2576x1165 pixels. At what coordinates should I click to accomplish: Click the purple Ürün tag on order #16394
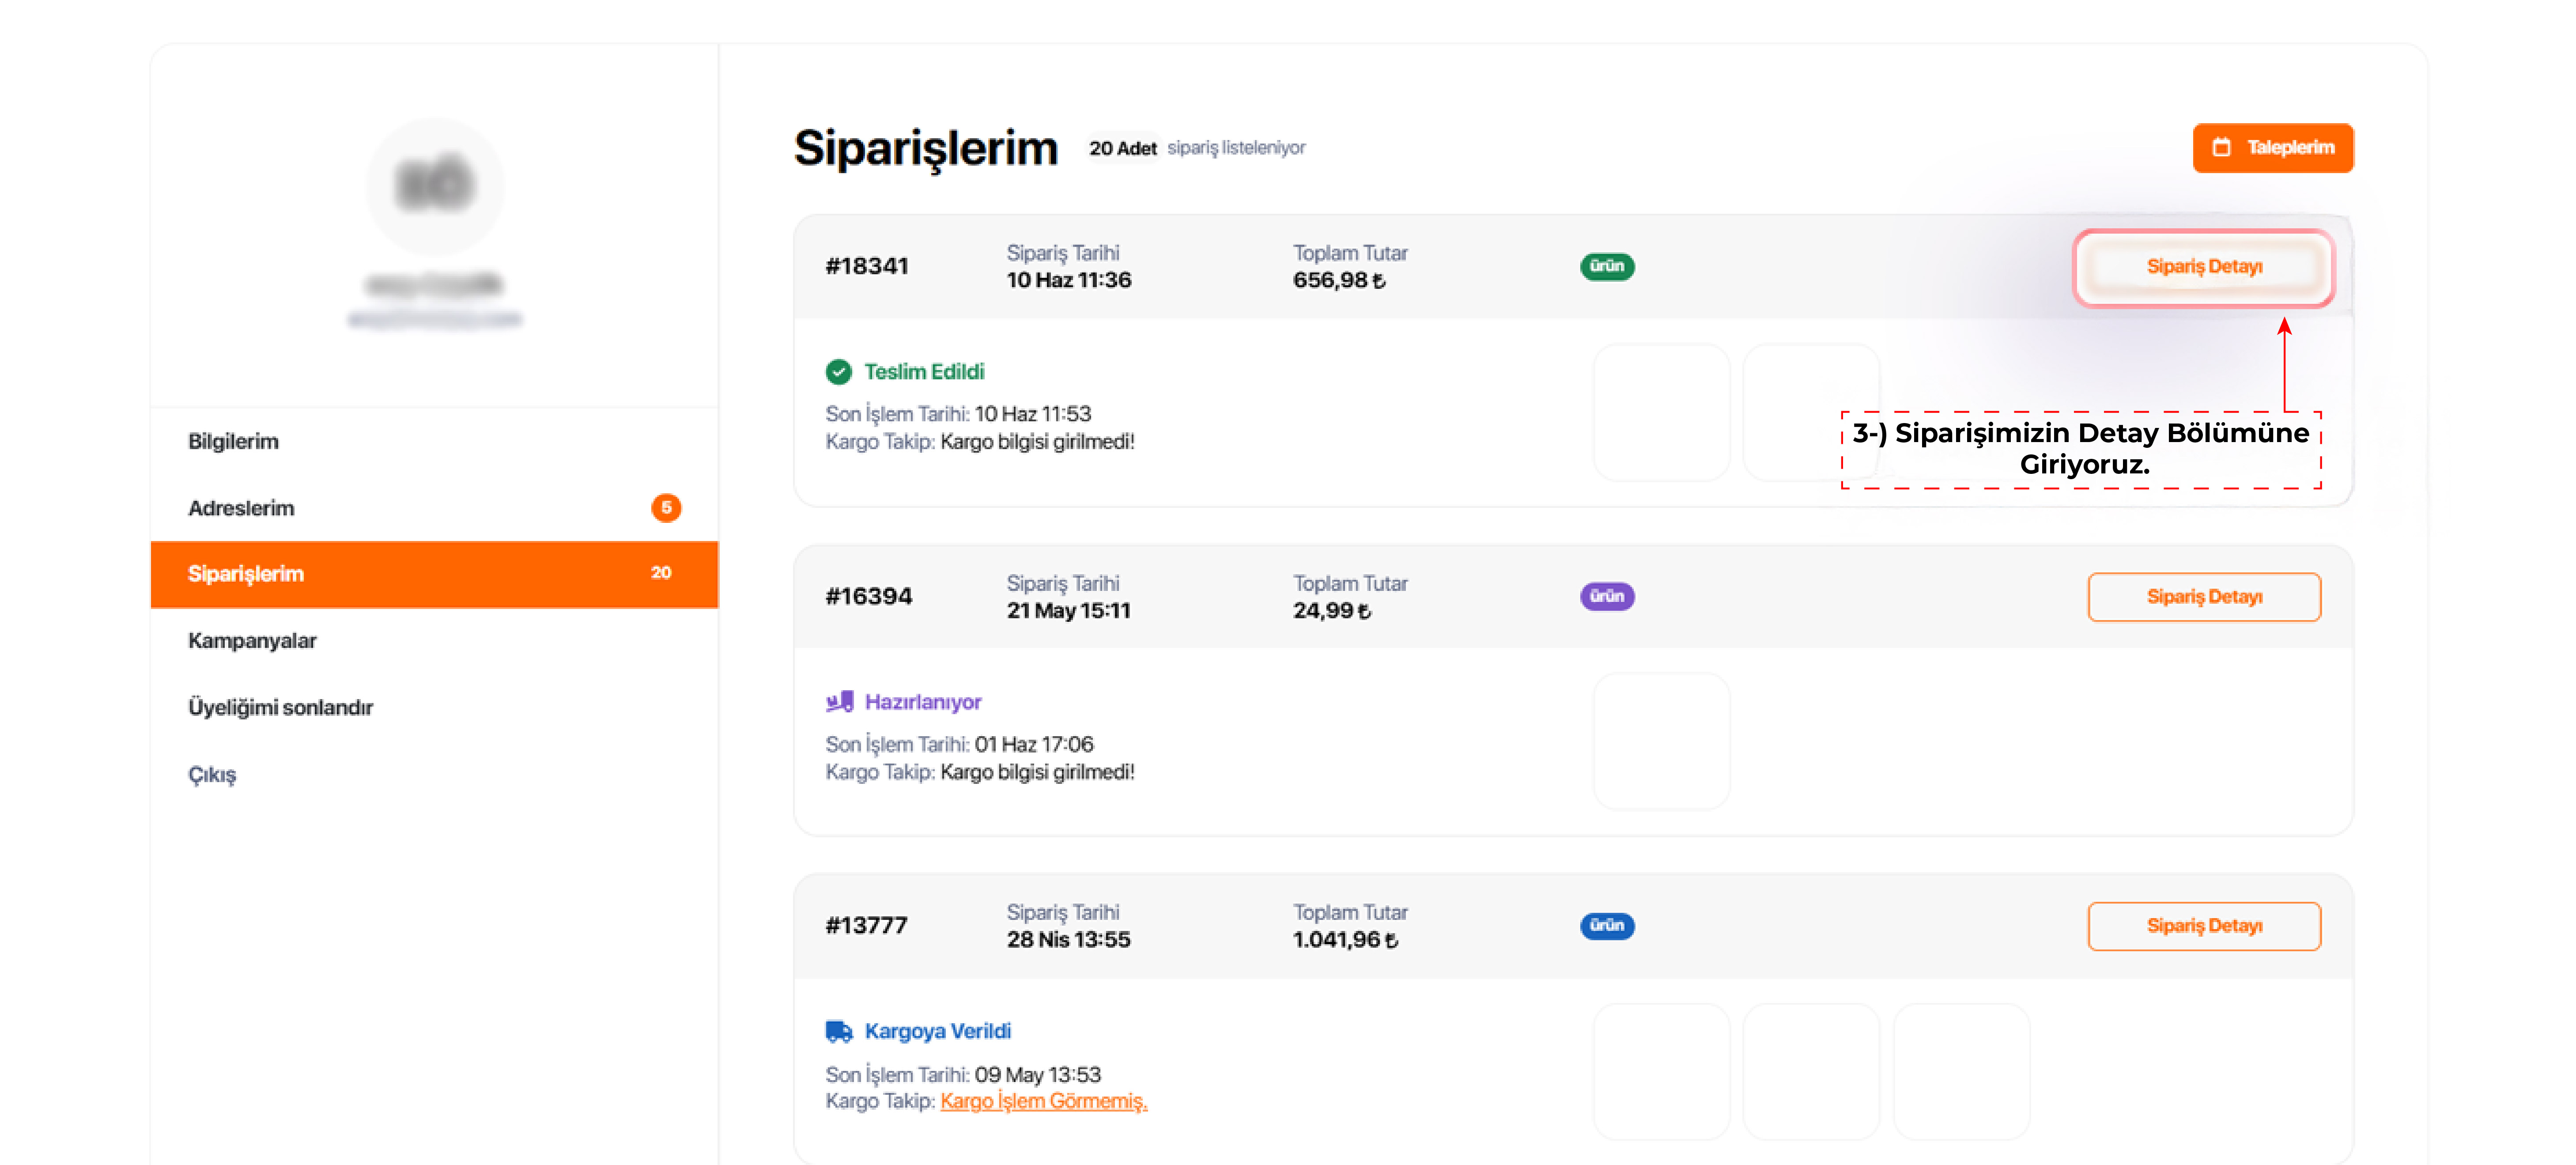[1607, 597]
